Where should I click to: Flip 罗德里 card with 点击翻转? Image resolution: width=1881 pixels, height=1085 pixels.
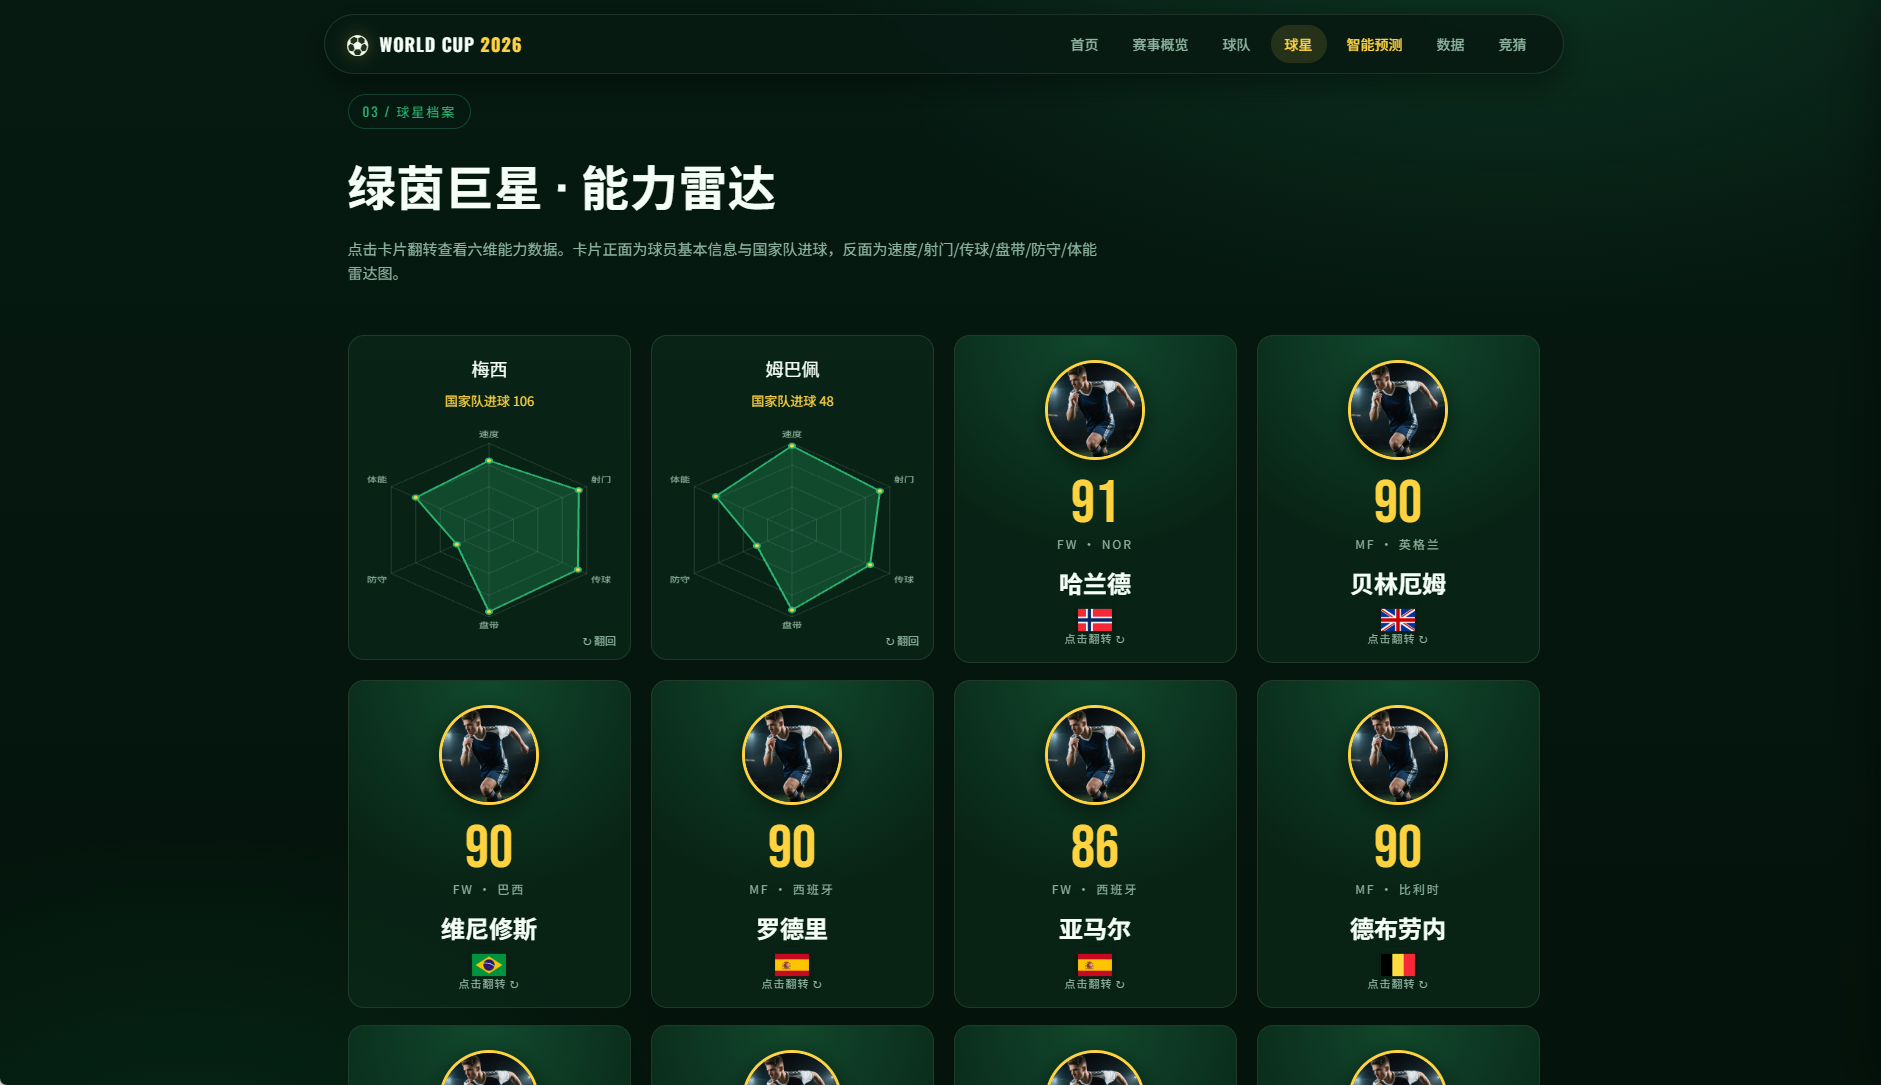792,984
